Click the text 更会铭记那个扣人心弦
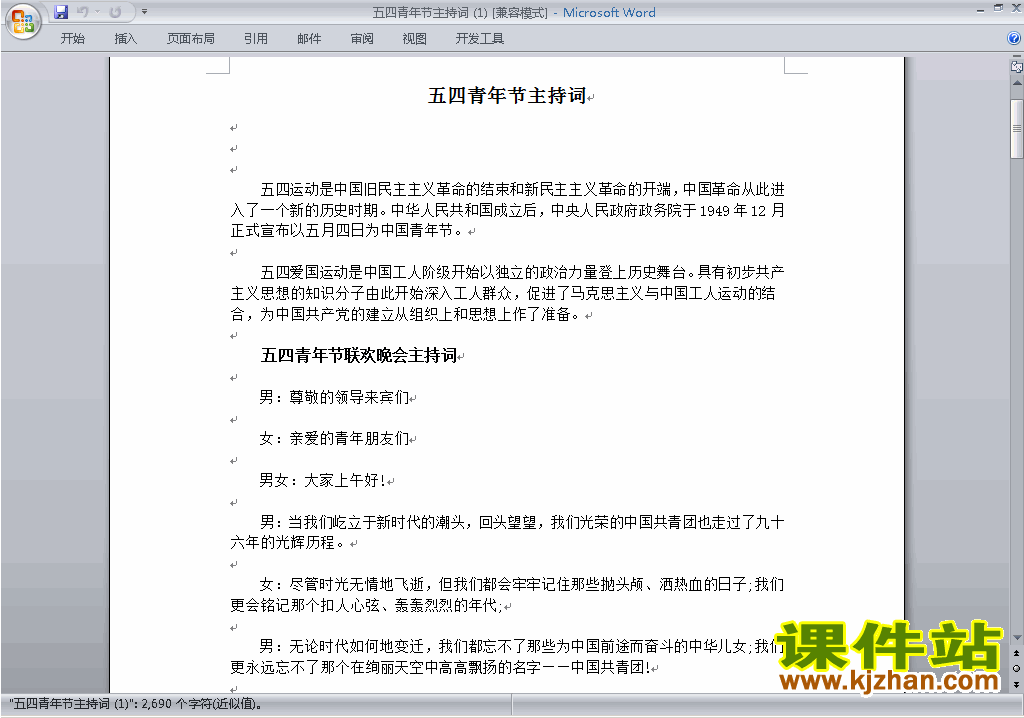 [305, 605]
